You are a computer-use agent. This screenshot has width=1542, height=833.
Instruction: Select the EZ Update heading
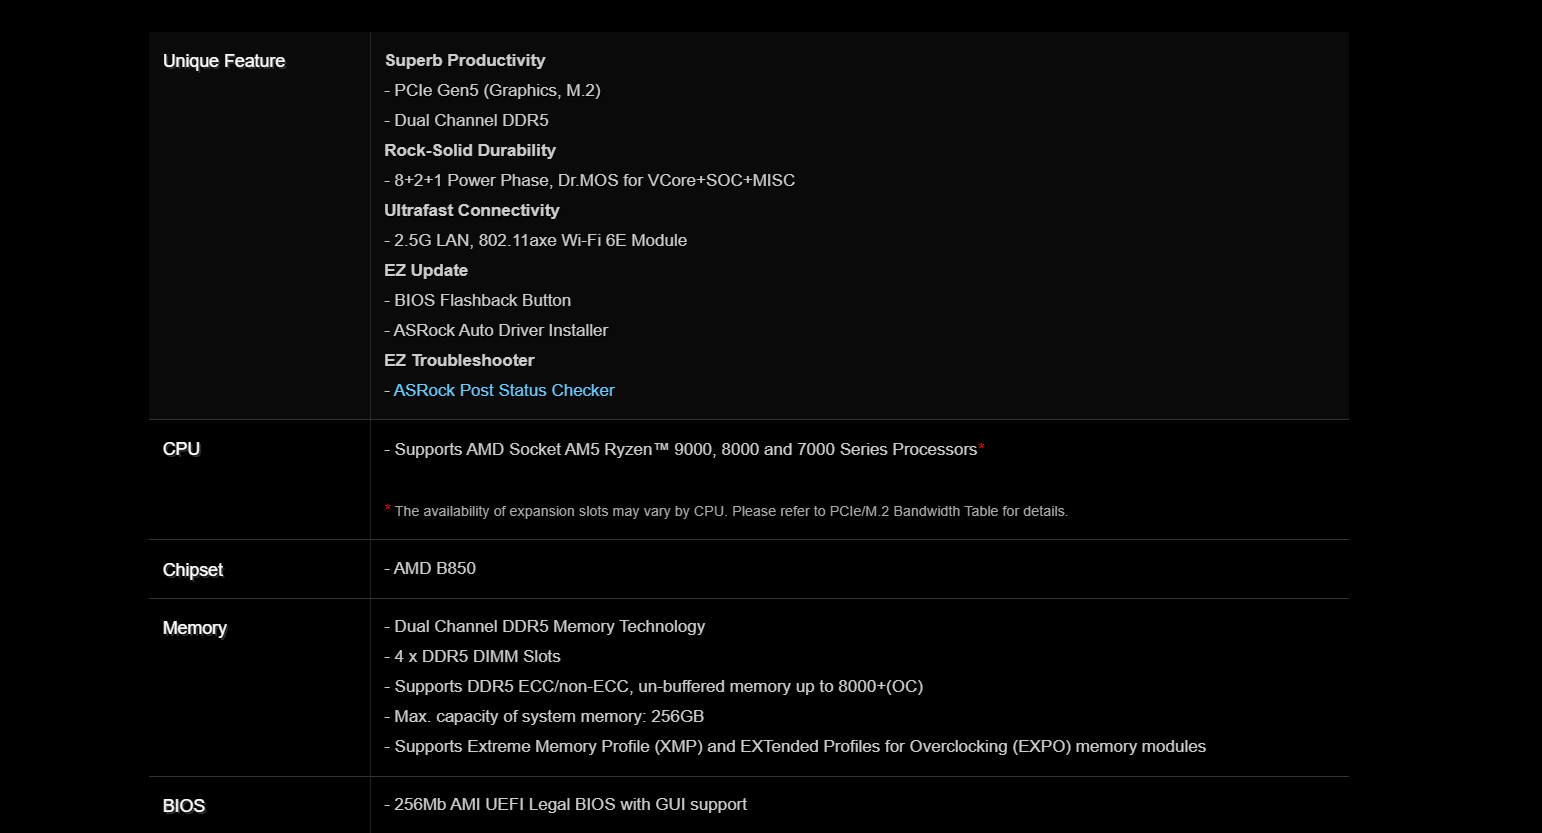(x=426, y=270)
